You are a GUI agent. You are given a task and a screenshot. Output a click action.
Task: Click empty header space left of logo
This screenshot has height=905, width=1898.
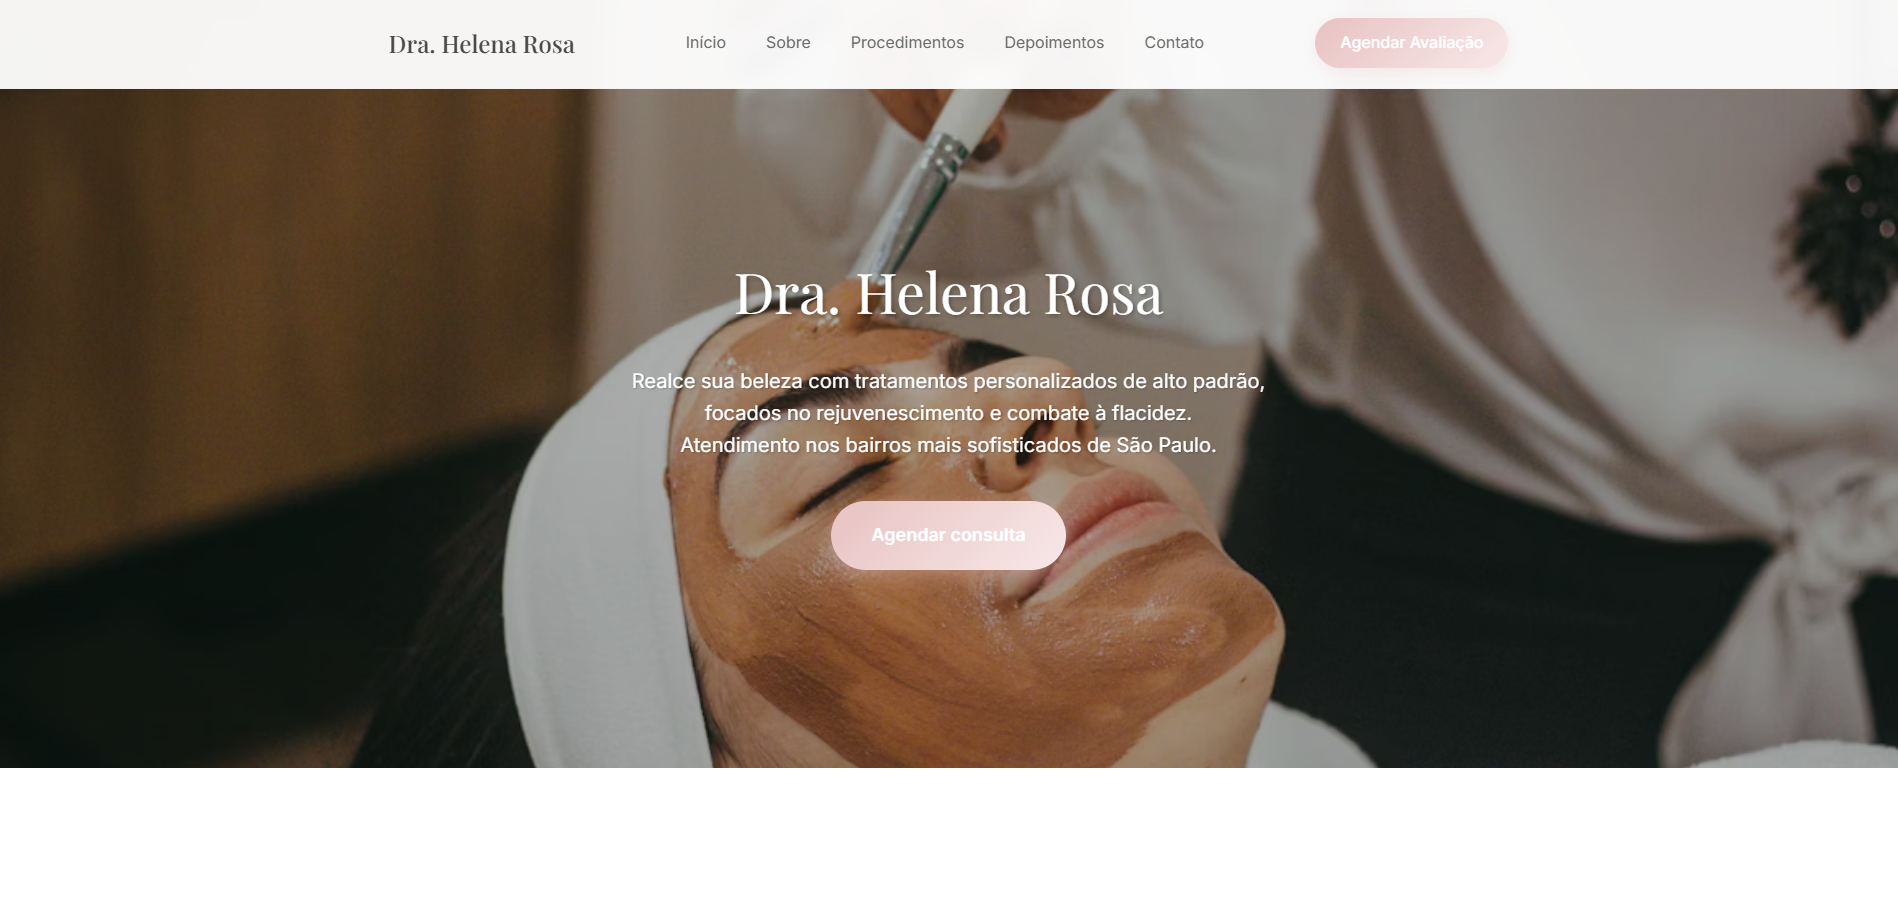point(190,44)
